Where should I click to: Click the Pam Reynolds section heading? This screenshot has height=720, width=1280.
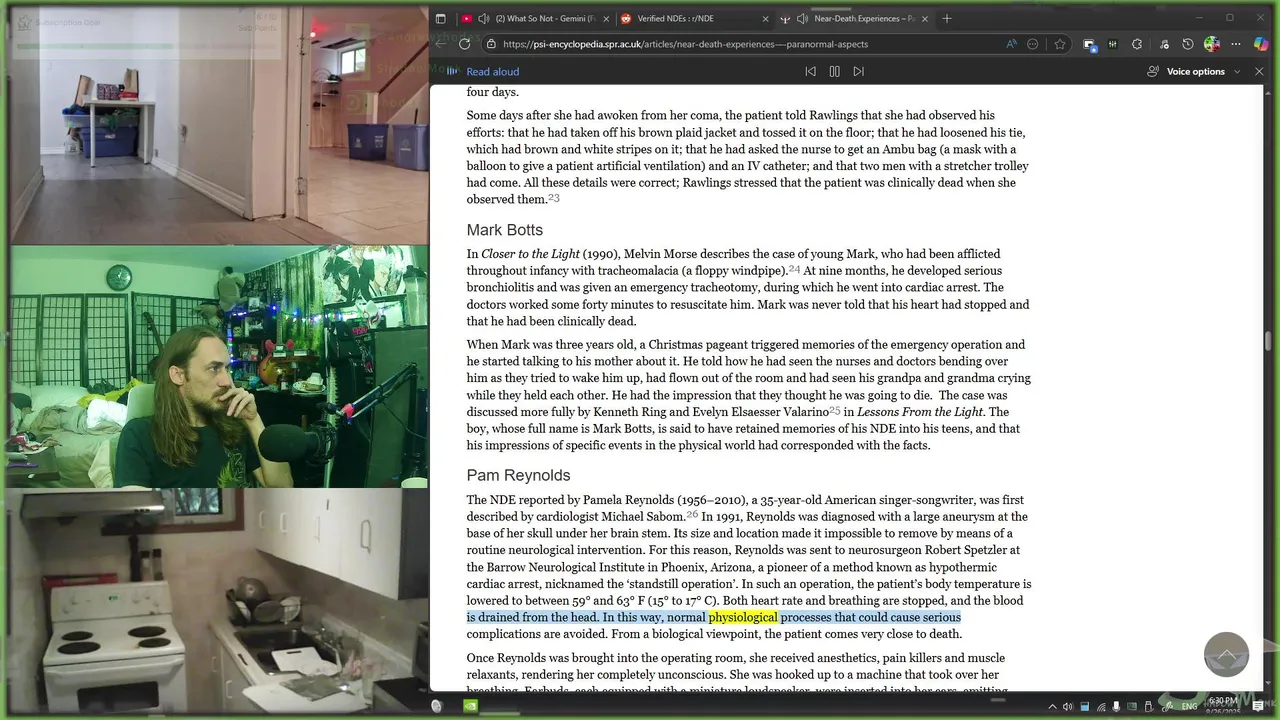pyautogui.click(x=518, y=475)
